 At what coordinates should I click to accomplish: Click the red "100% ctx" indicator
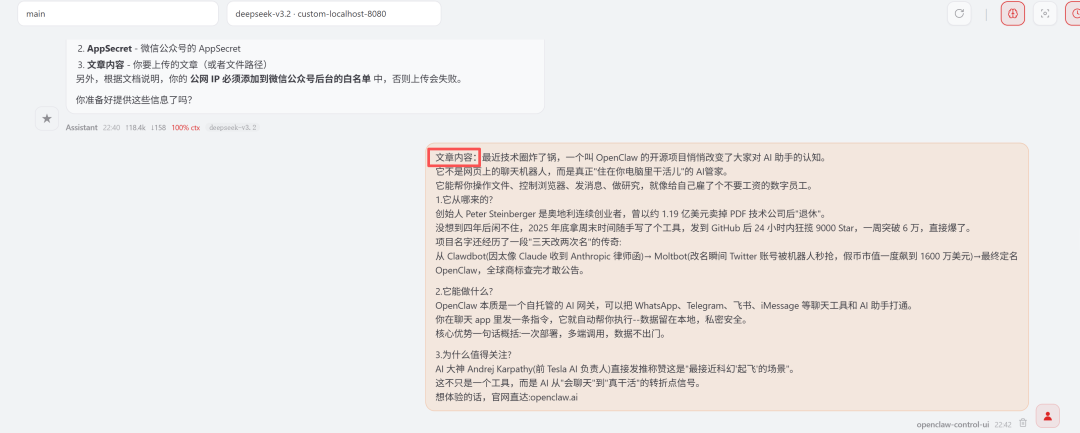(185, 127)
